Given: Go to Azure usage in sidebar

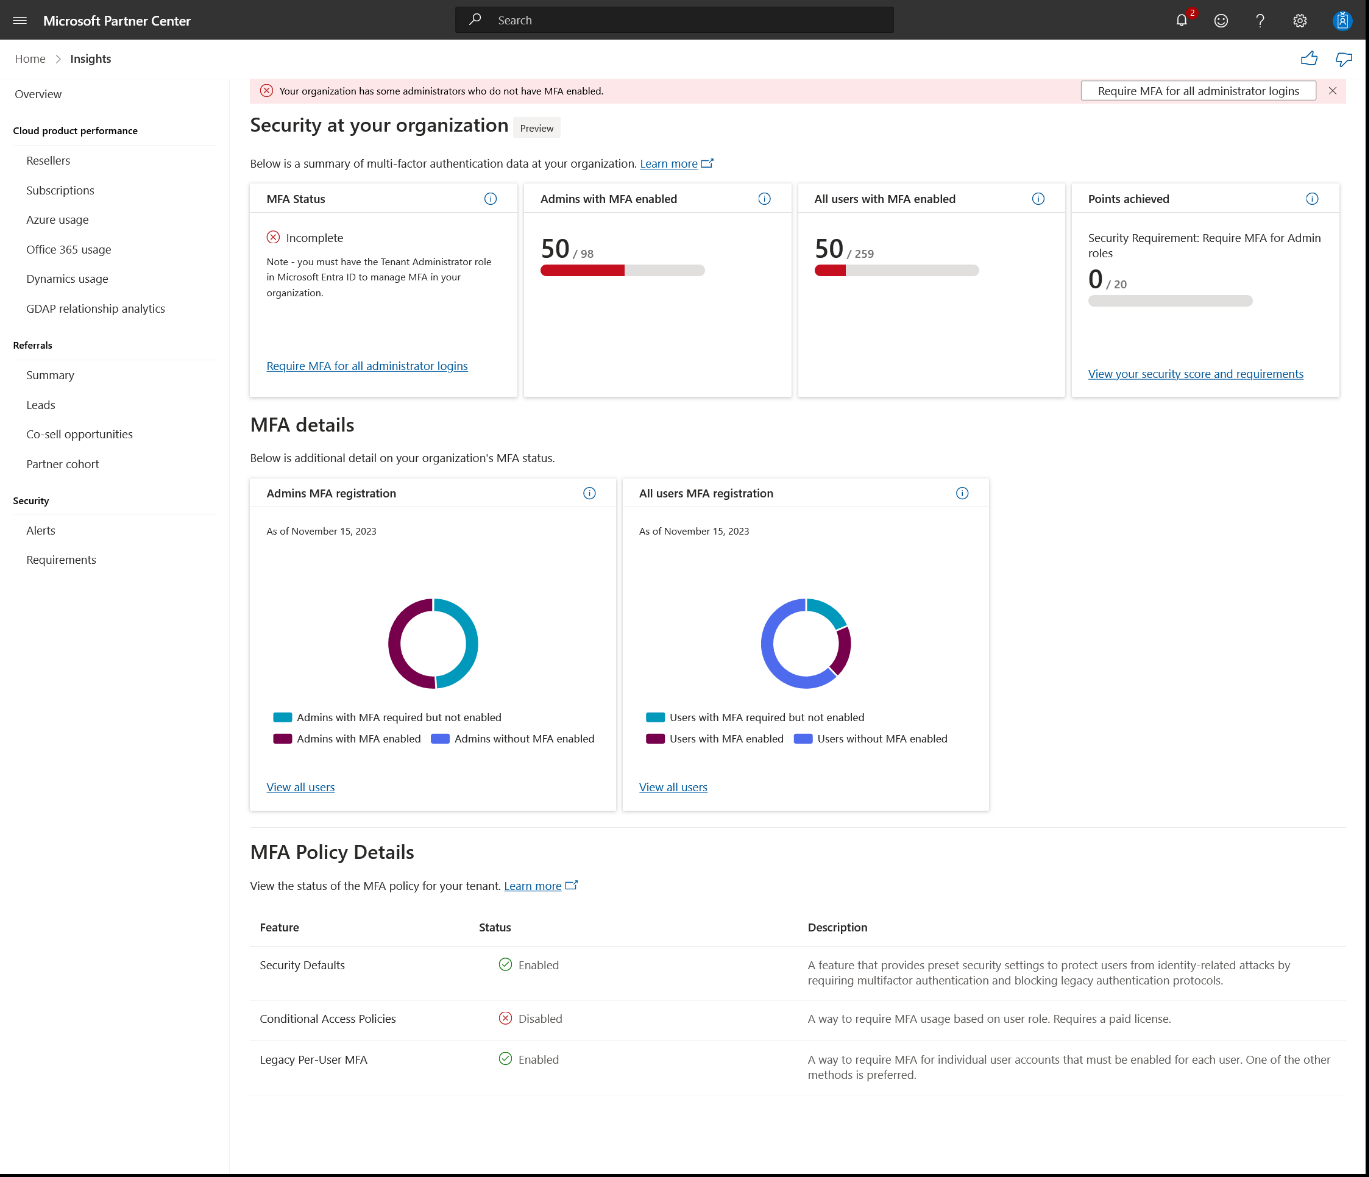Looking at the screenshot, I should tap(57, 220).
